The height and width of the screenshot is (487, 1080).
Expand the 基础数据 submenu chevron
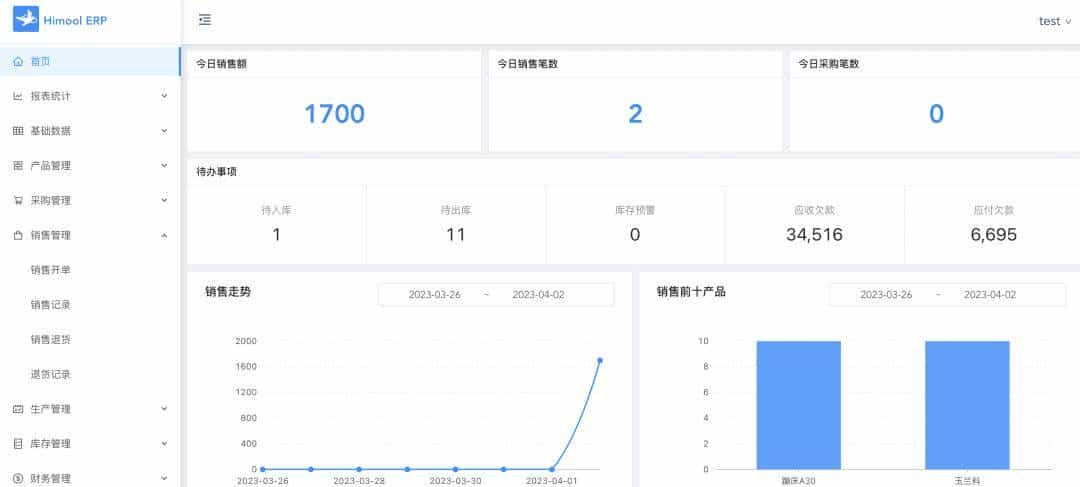pyautogui.click(x=164, y=131)
